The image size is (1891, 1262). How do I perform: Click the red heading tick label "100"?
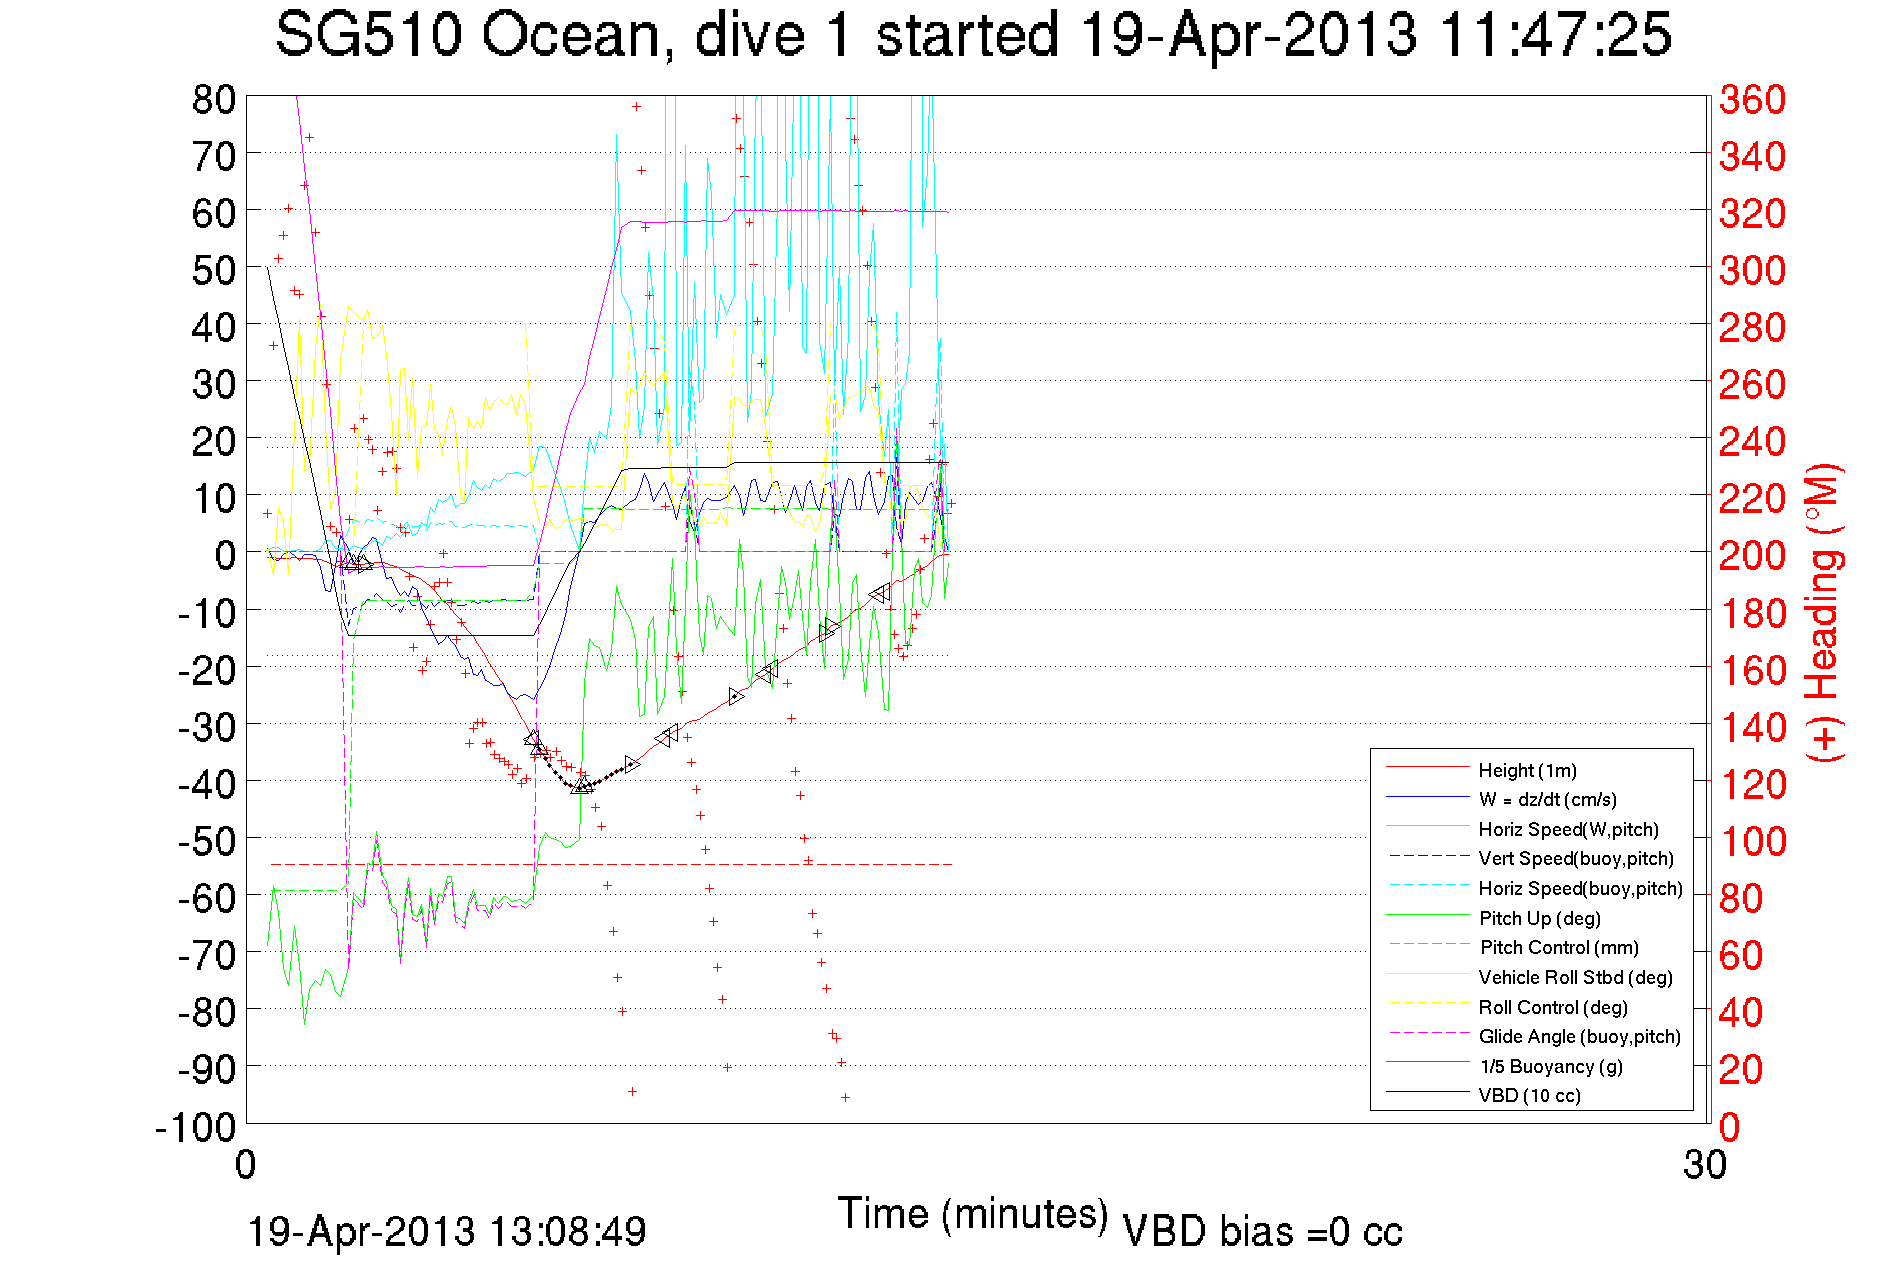pyautogui.click(x=1752, y=840)
